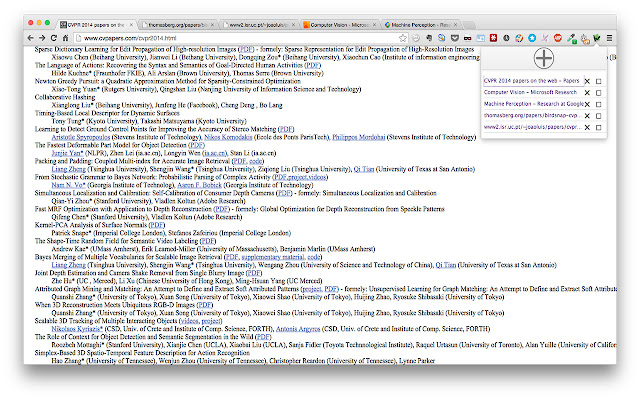
Task: Click the red Adblock Plus icon
Action: point(557,37)
